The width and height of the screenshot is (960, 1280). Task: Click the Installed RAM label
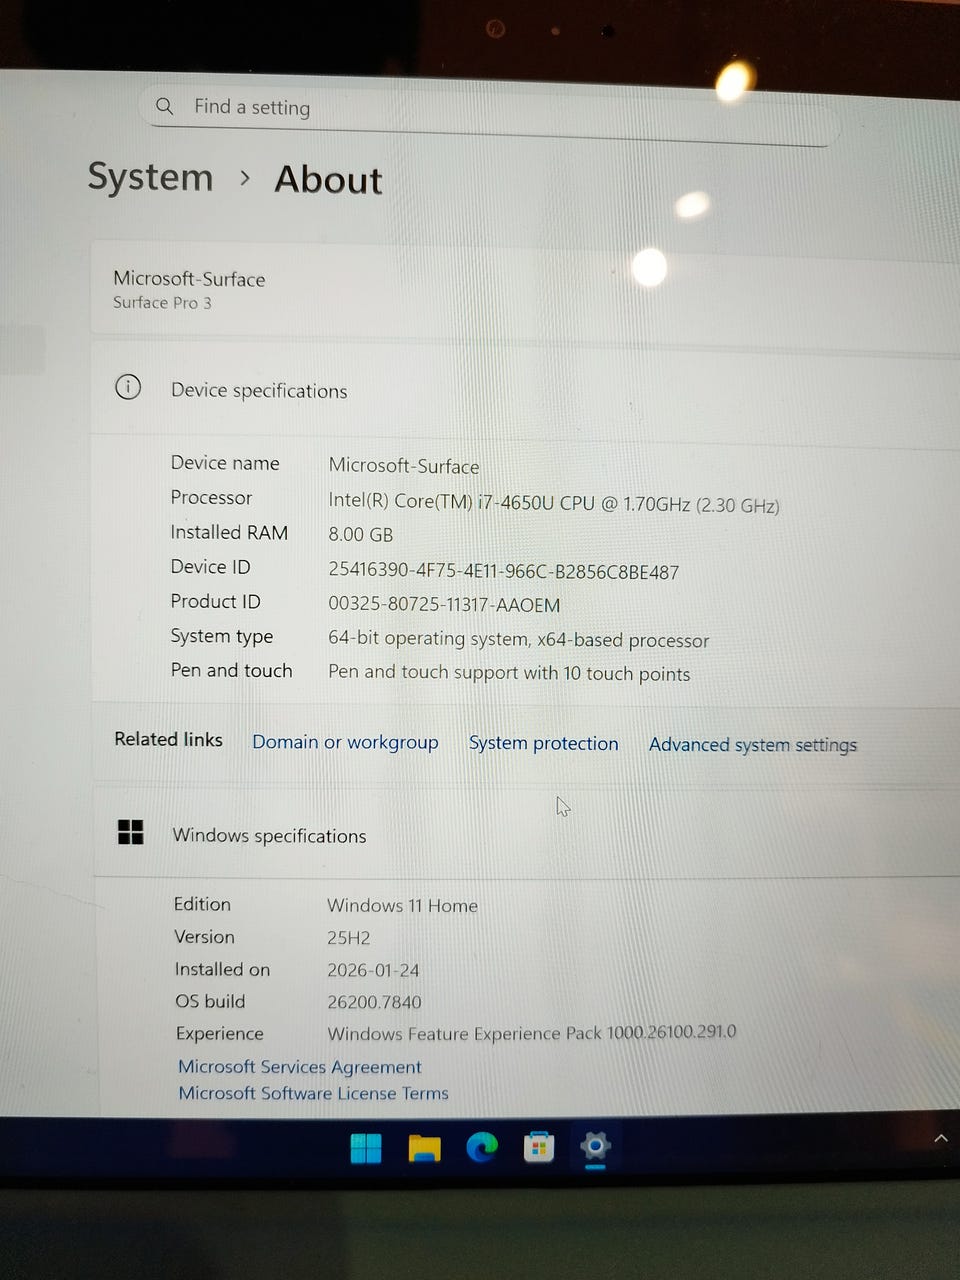(229, 533)
